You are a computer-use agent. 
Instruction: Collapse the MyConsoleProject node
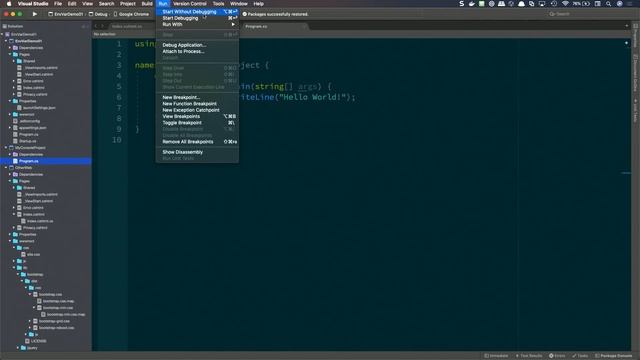[6, 147]
